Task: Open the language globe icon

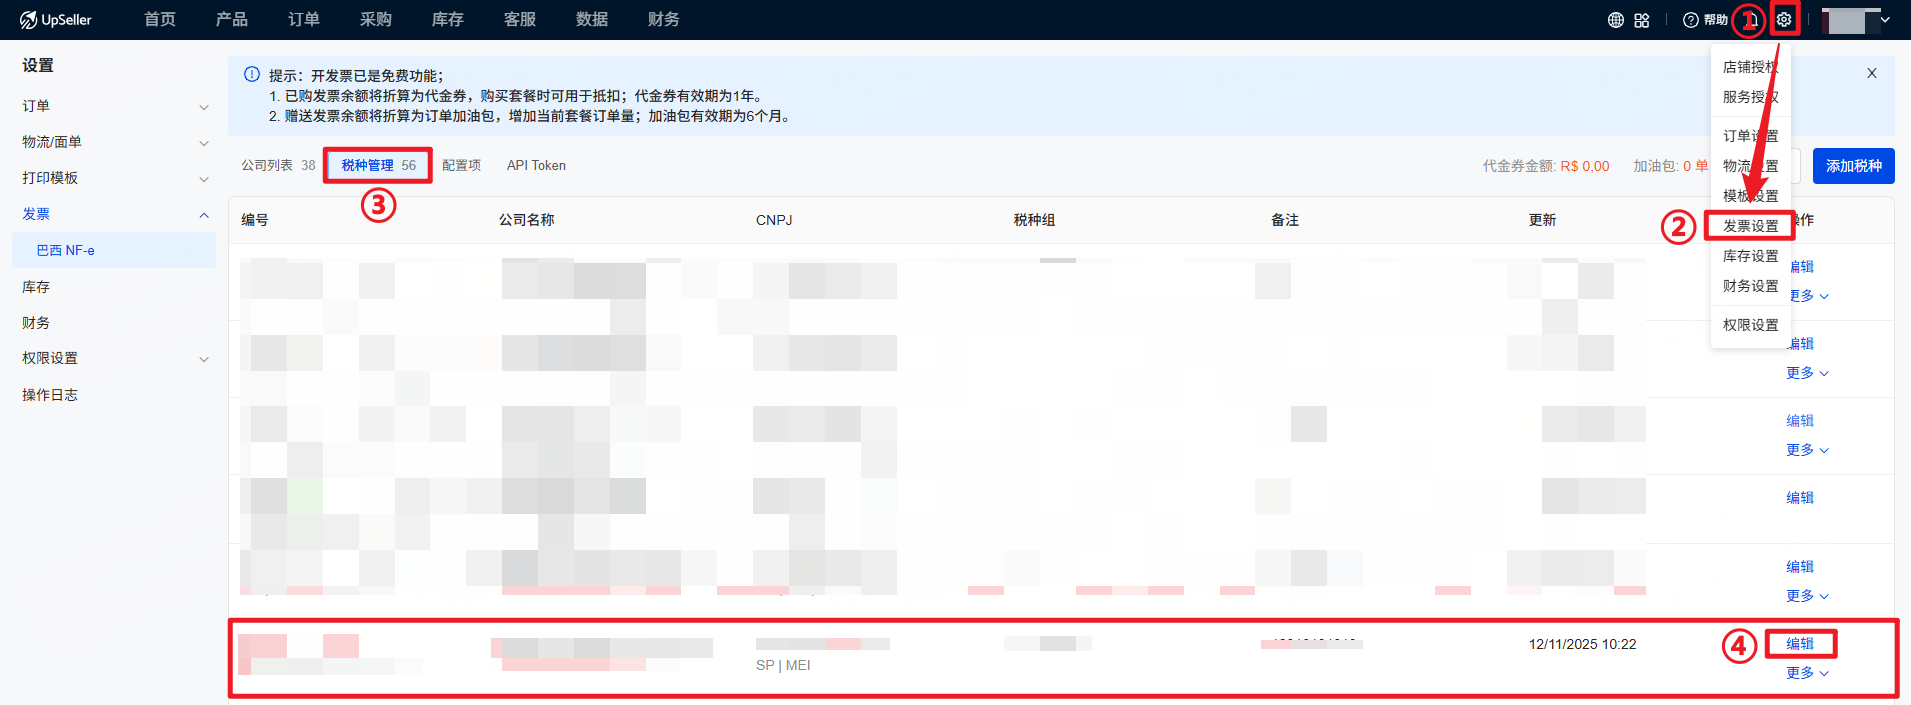Action: (1615, 20)
